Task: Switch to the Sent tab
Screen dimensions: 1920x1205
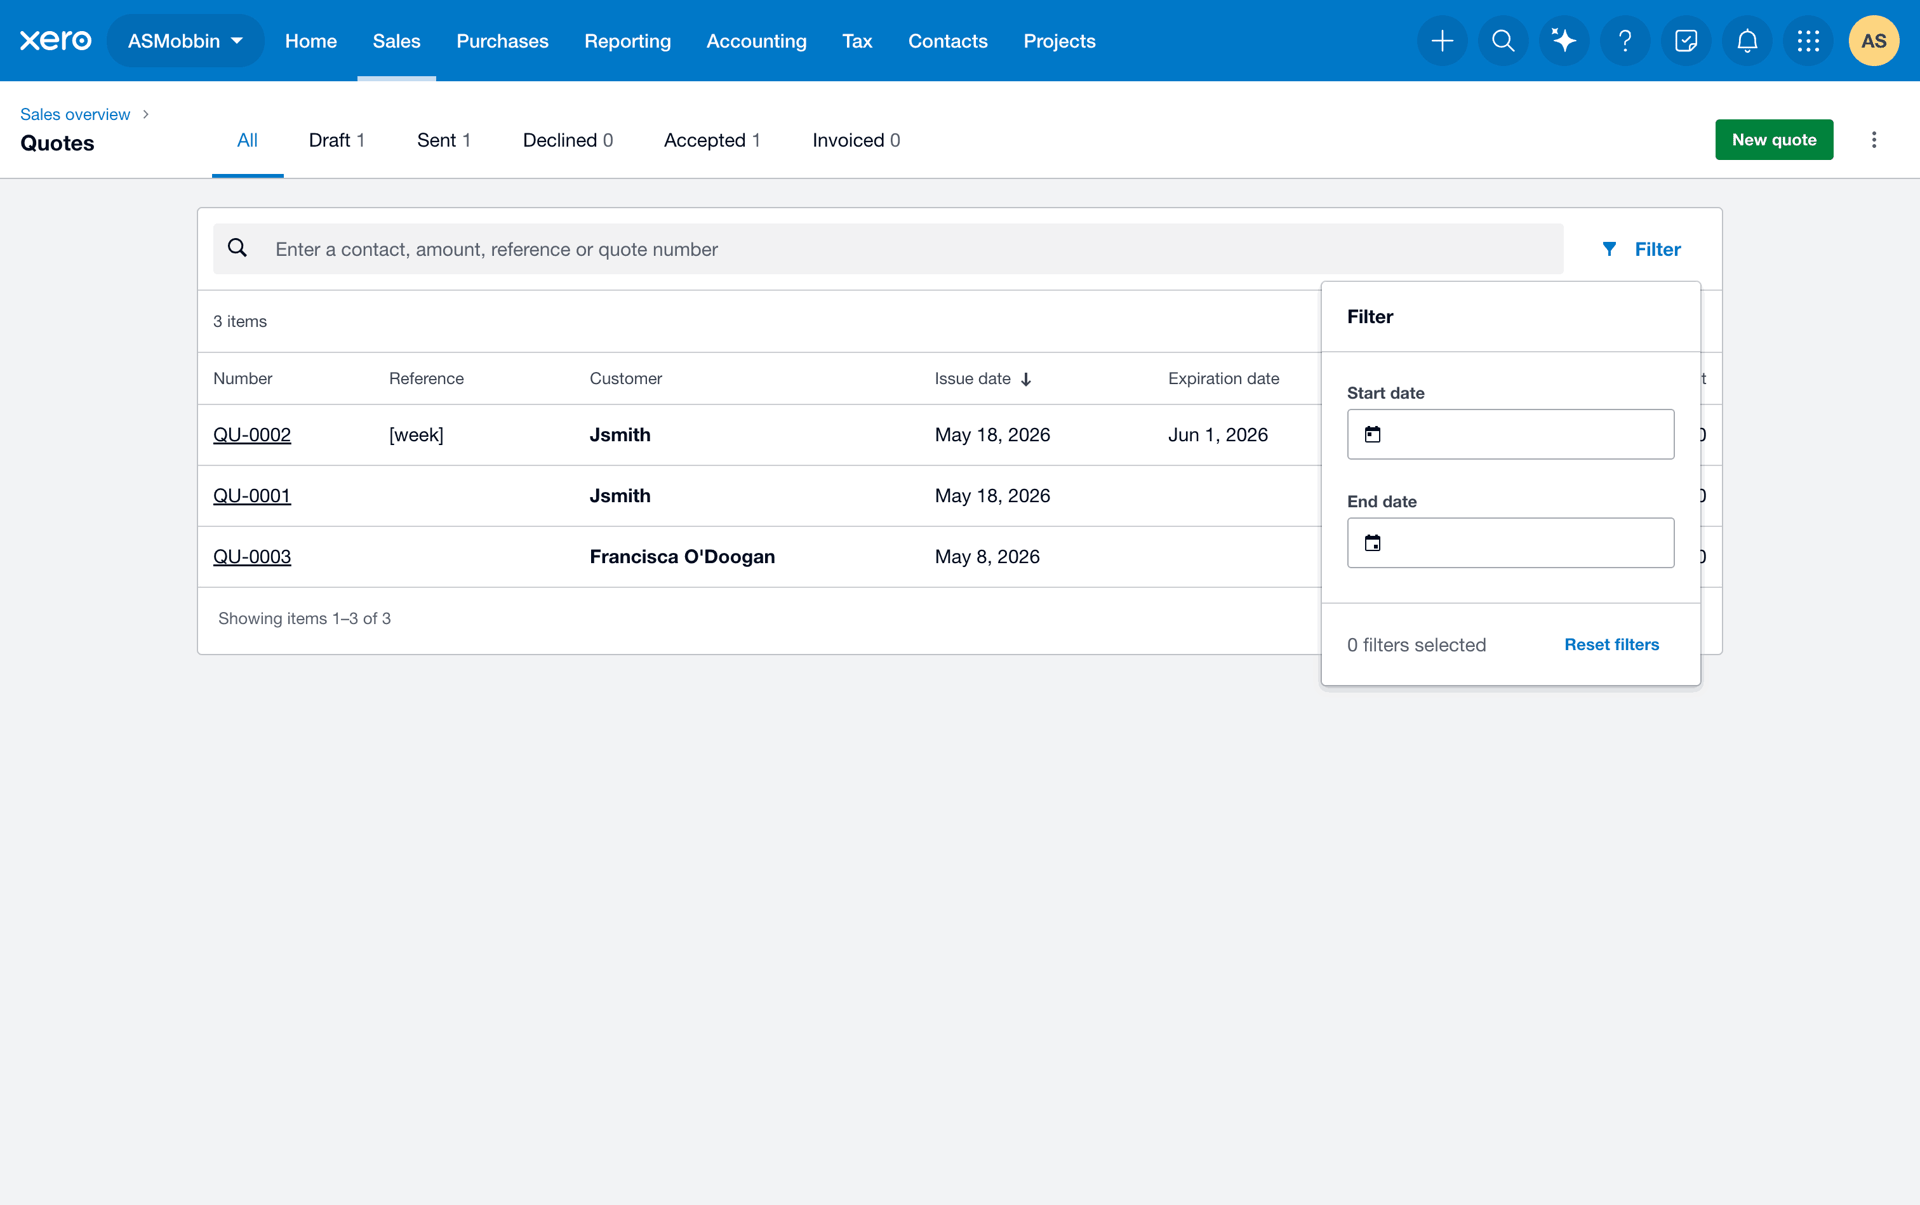Action: pos(444,140)
